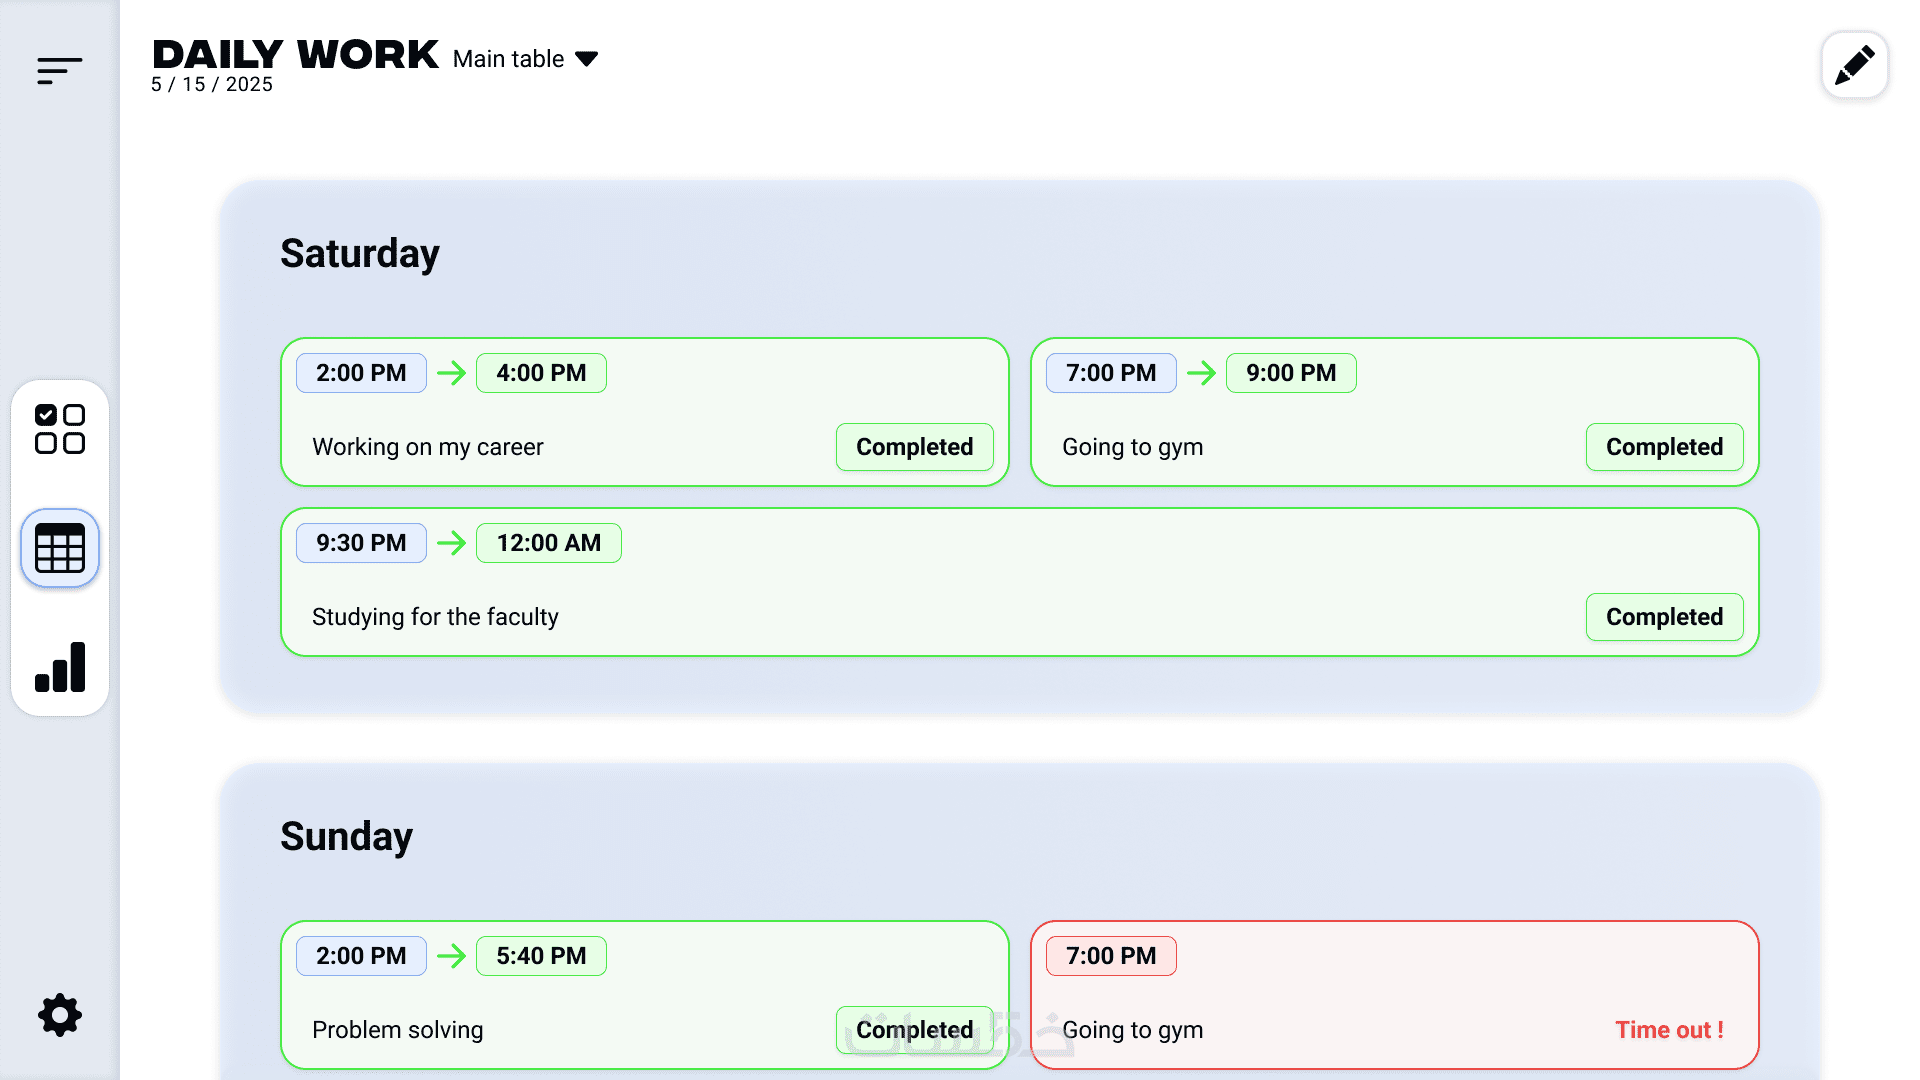Click the Saturday section heading
This screenshot has height=1080, width=1920.
coord(360,253)
